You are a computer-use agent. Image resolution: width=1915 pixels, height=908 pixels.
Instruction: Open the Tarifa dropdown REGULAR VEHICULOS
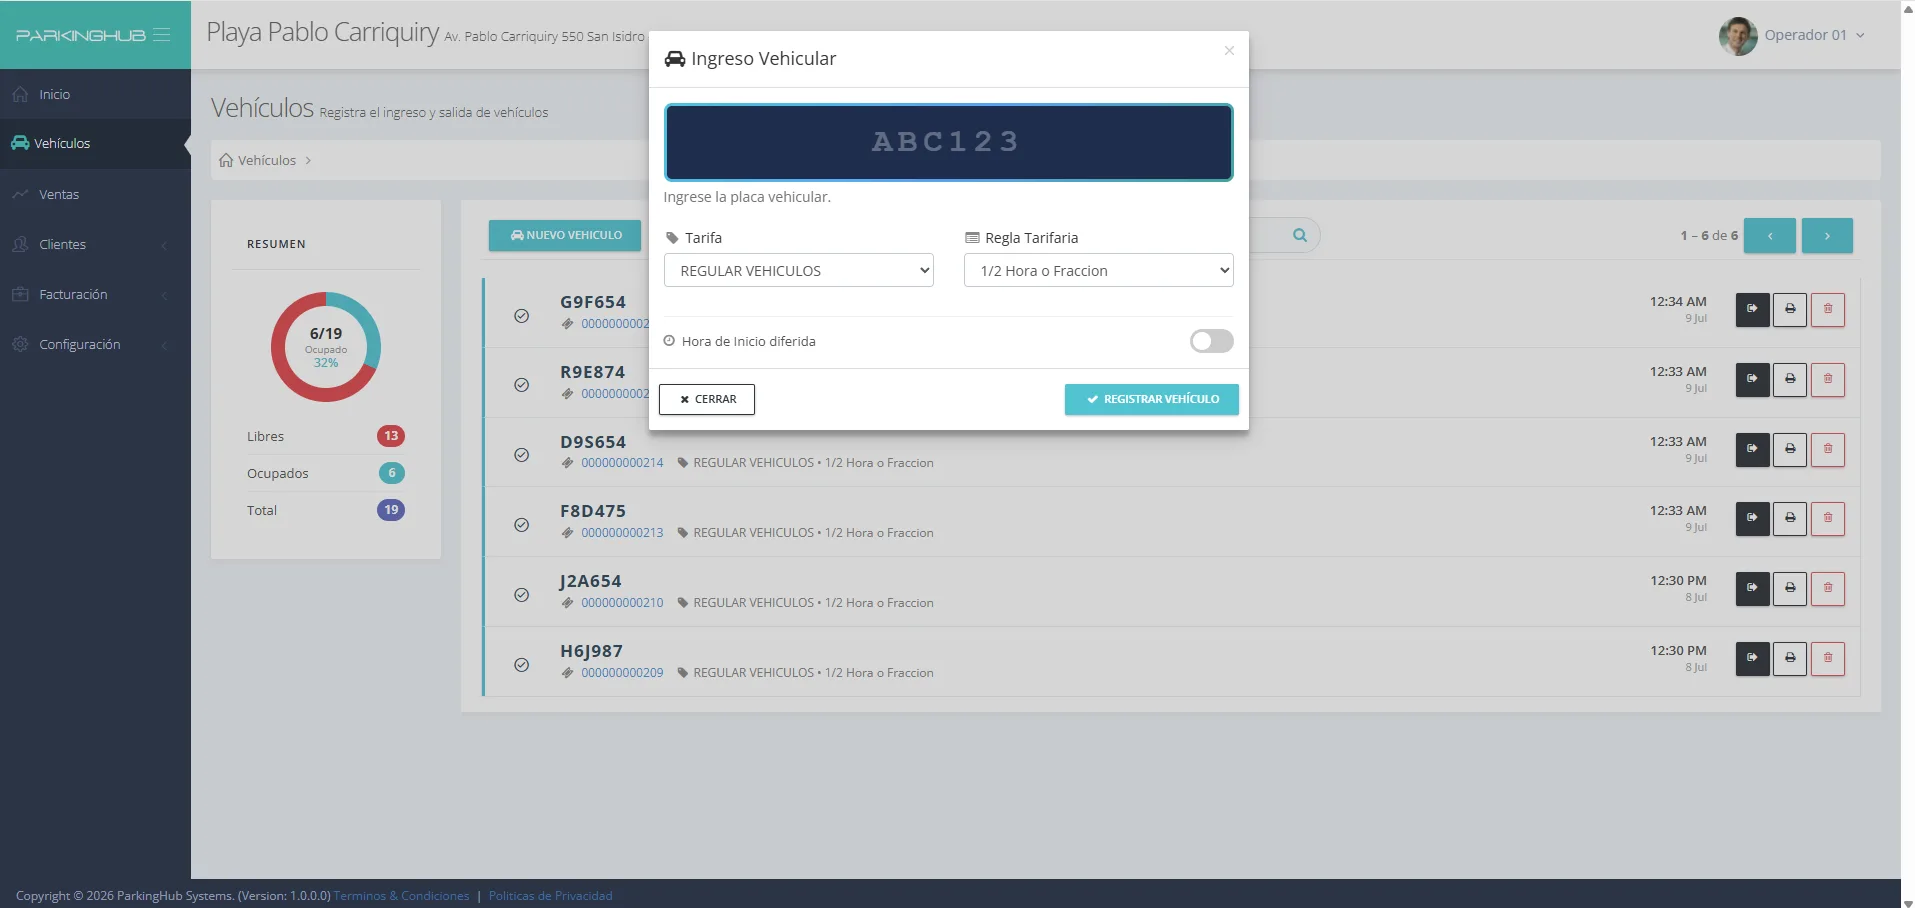[798, 270]
